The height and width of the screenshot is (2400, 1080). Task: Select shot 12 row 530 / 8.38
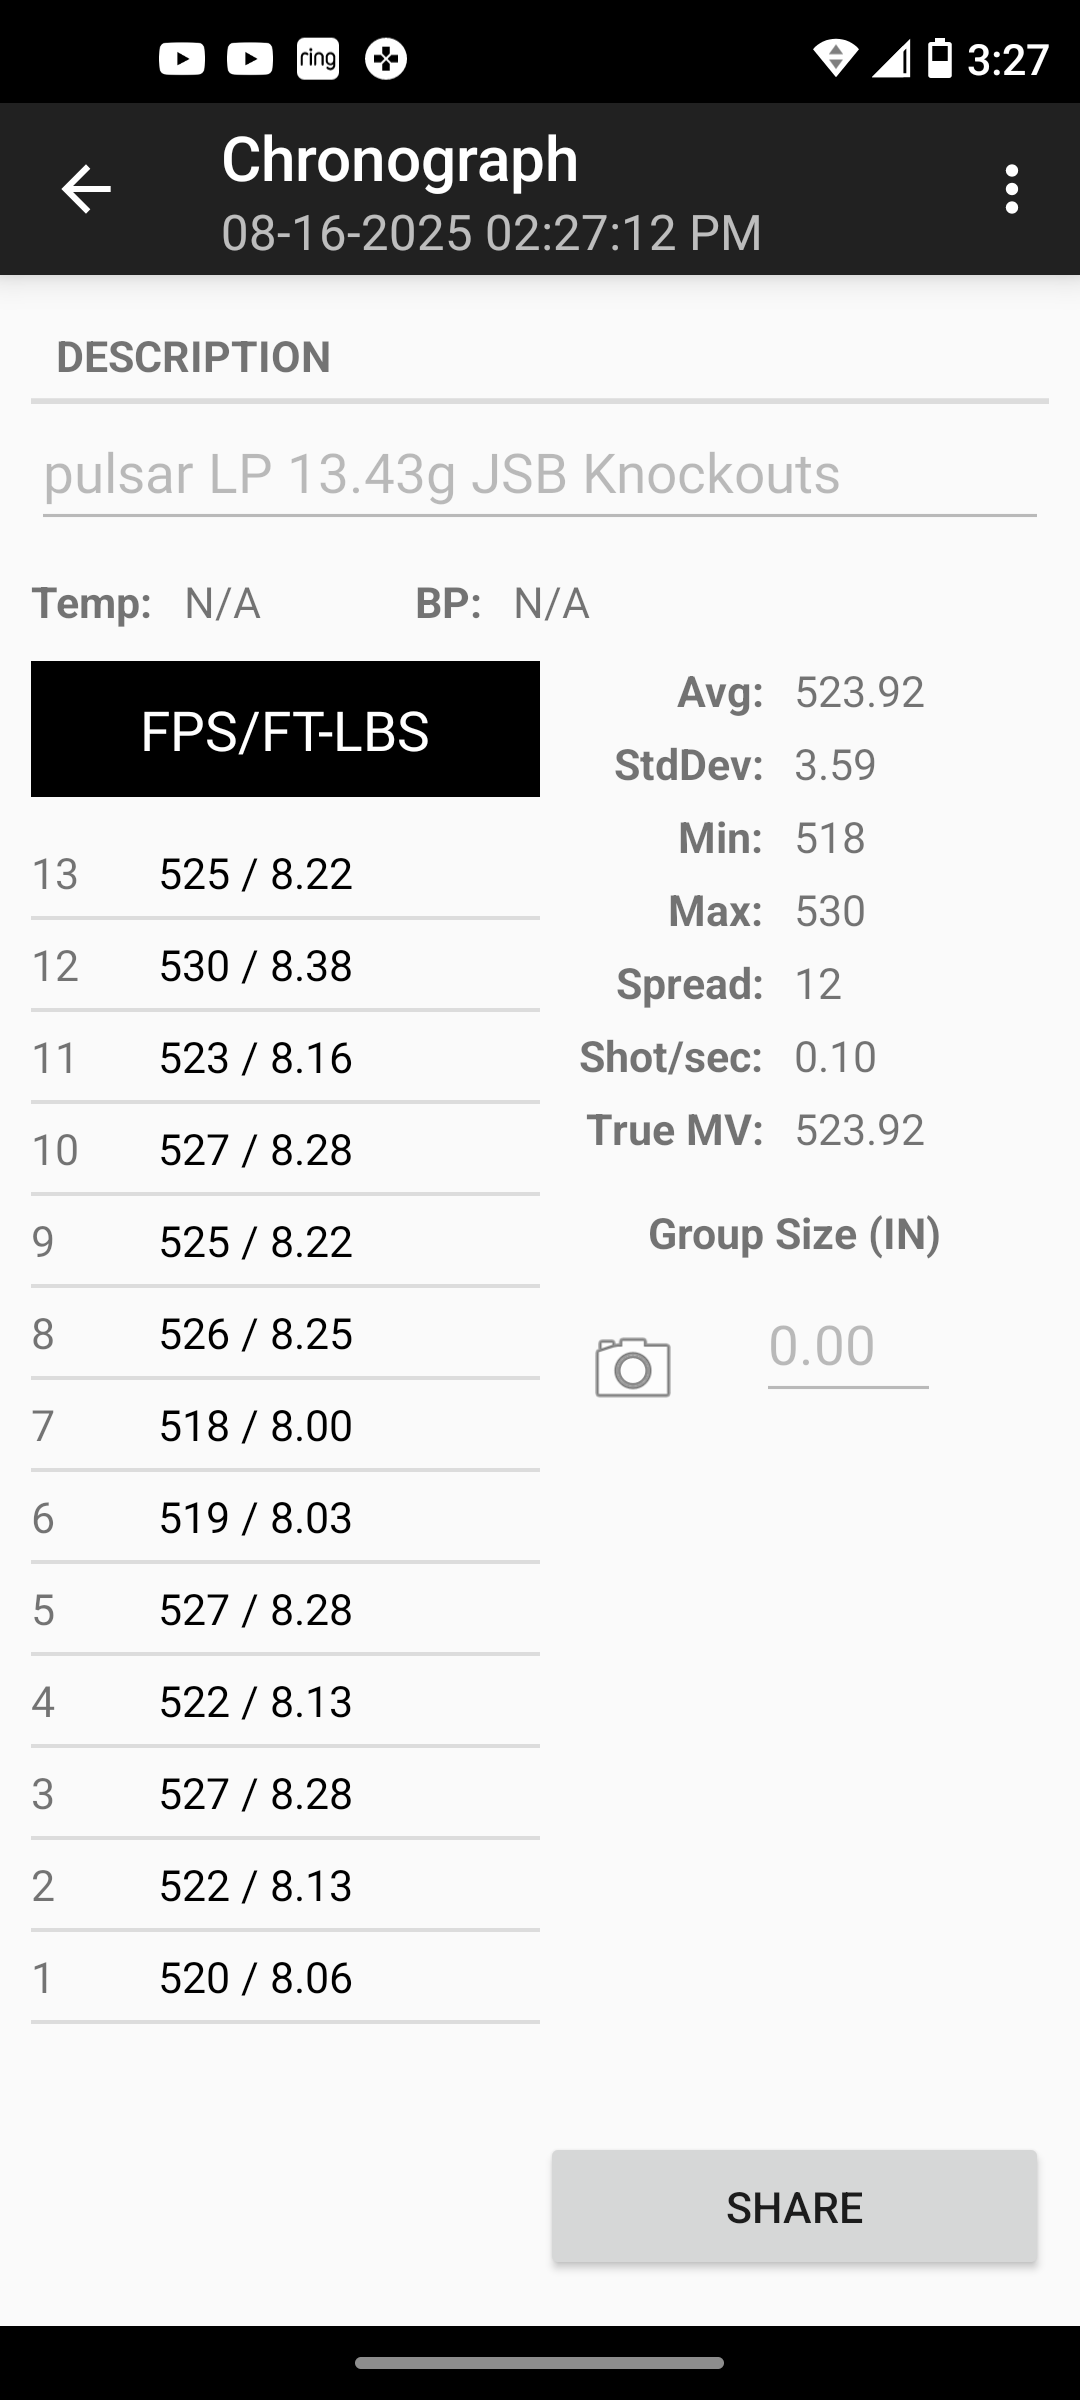click(x=285, y=965)
